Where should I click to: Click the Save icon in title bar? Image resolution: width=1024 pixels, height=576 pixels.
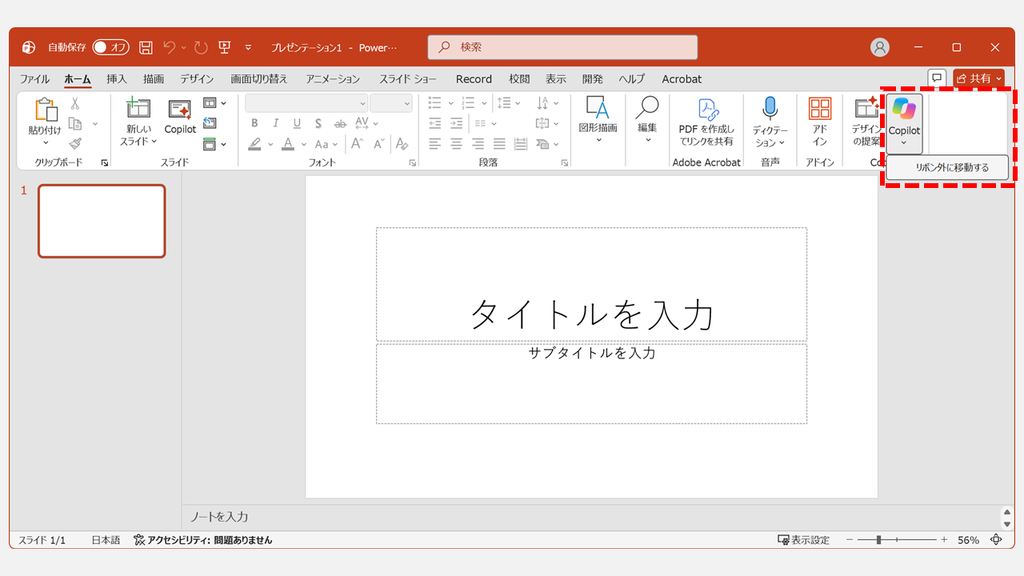click(146, 47)
